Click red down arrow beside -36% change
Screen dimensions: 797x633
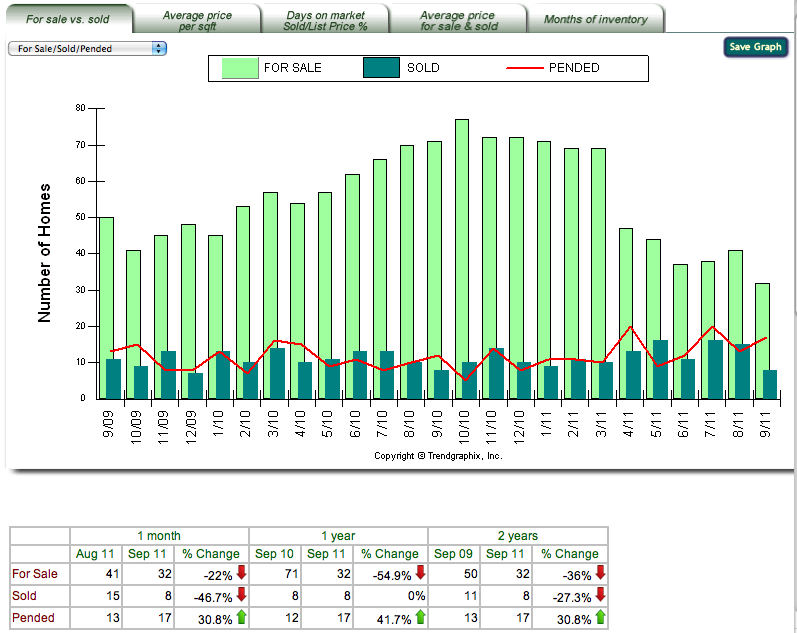click(x=600, y=572)
